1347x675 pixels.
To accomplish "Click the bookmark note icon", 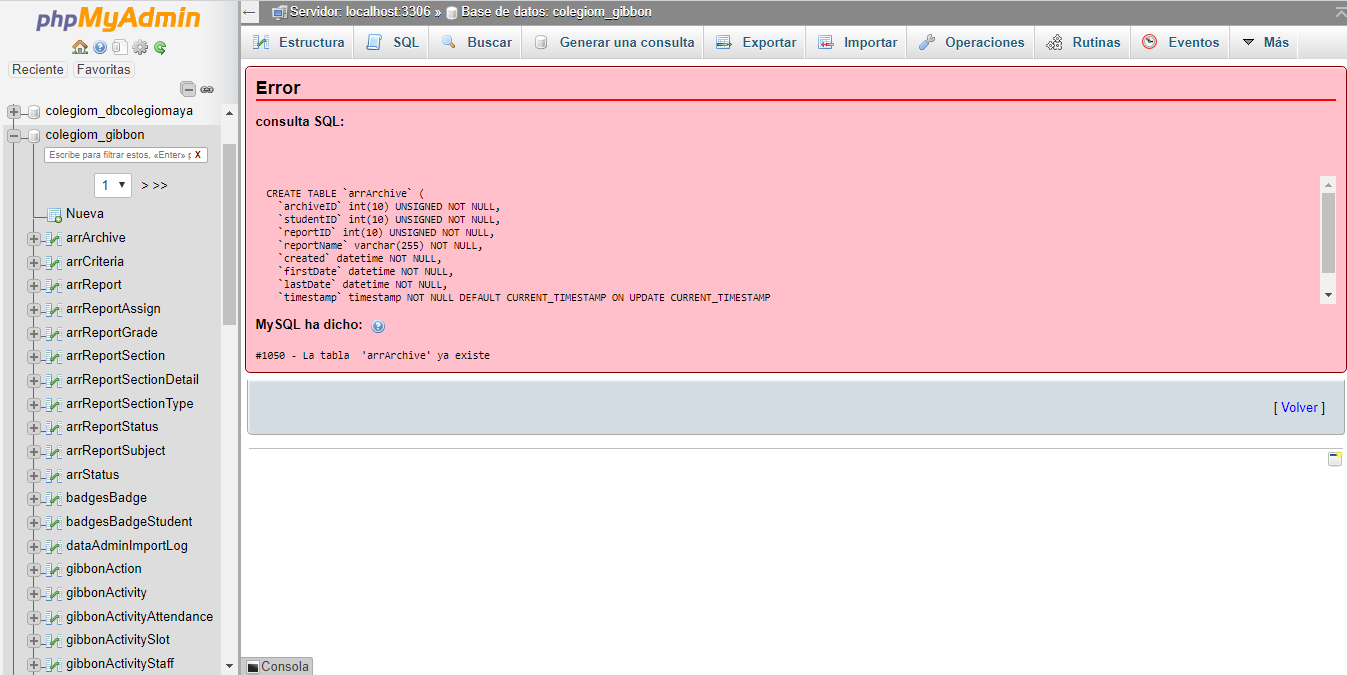I will click(1334, 458).
